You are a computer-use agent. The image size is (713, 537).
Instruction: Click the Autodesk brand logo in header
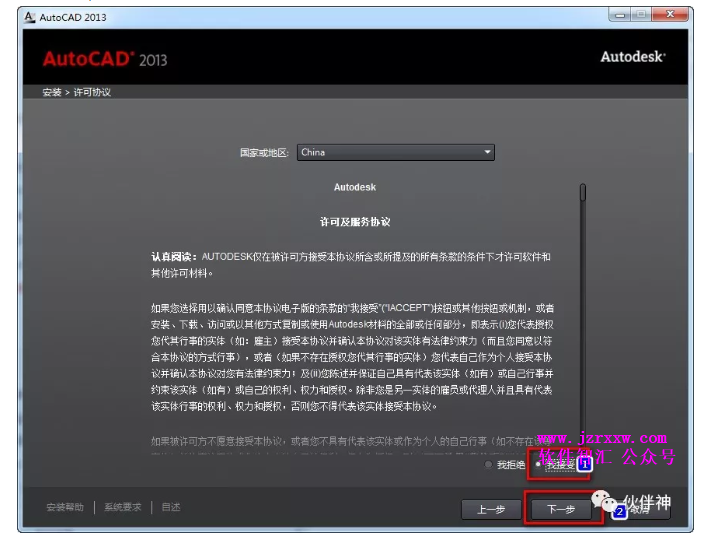coord(633,57)
